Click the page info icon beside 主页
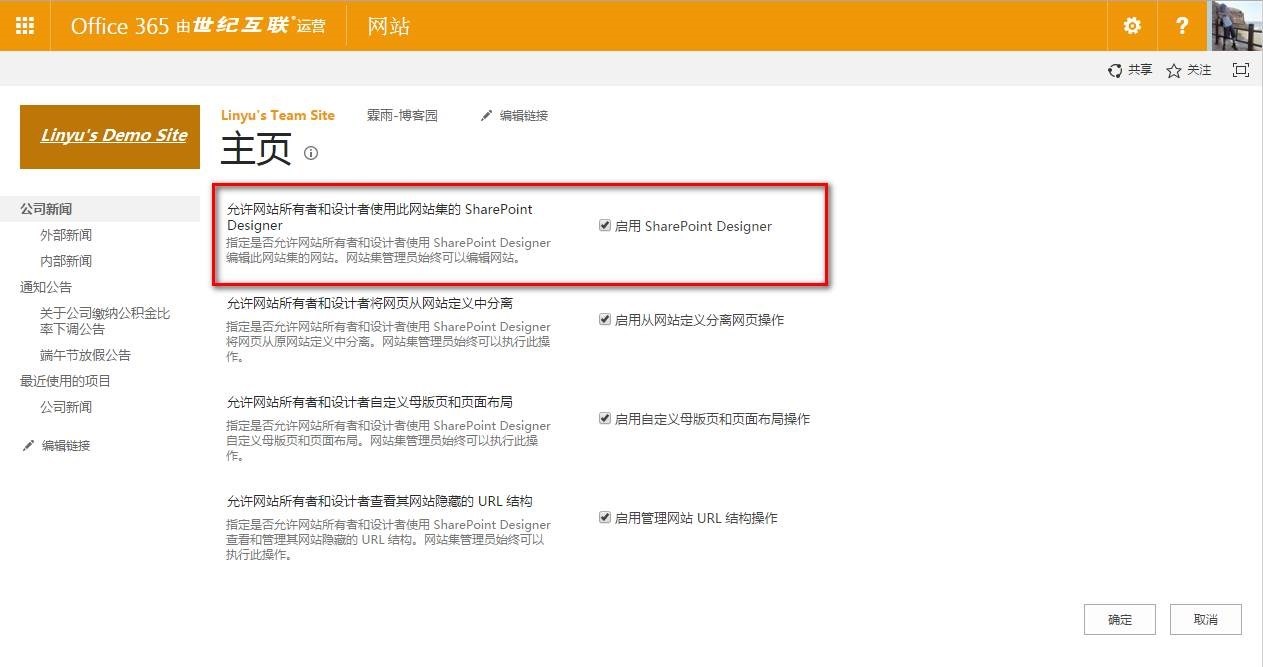Screen dimensions: 1263x667 pyautogui.click(x=311, y=153)
